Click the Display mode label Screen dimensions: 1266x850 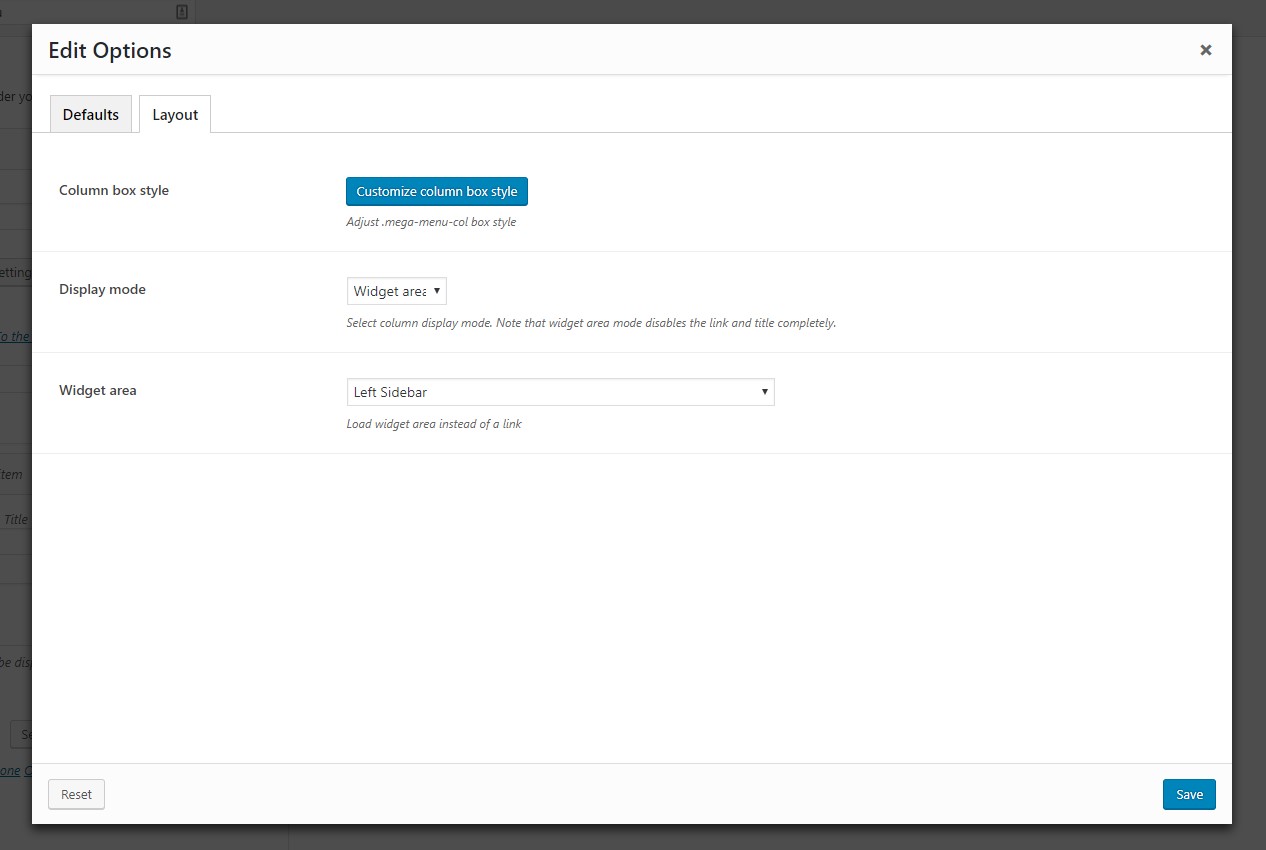pos(102,289)
